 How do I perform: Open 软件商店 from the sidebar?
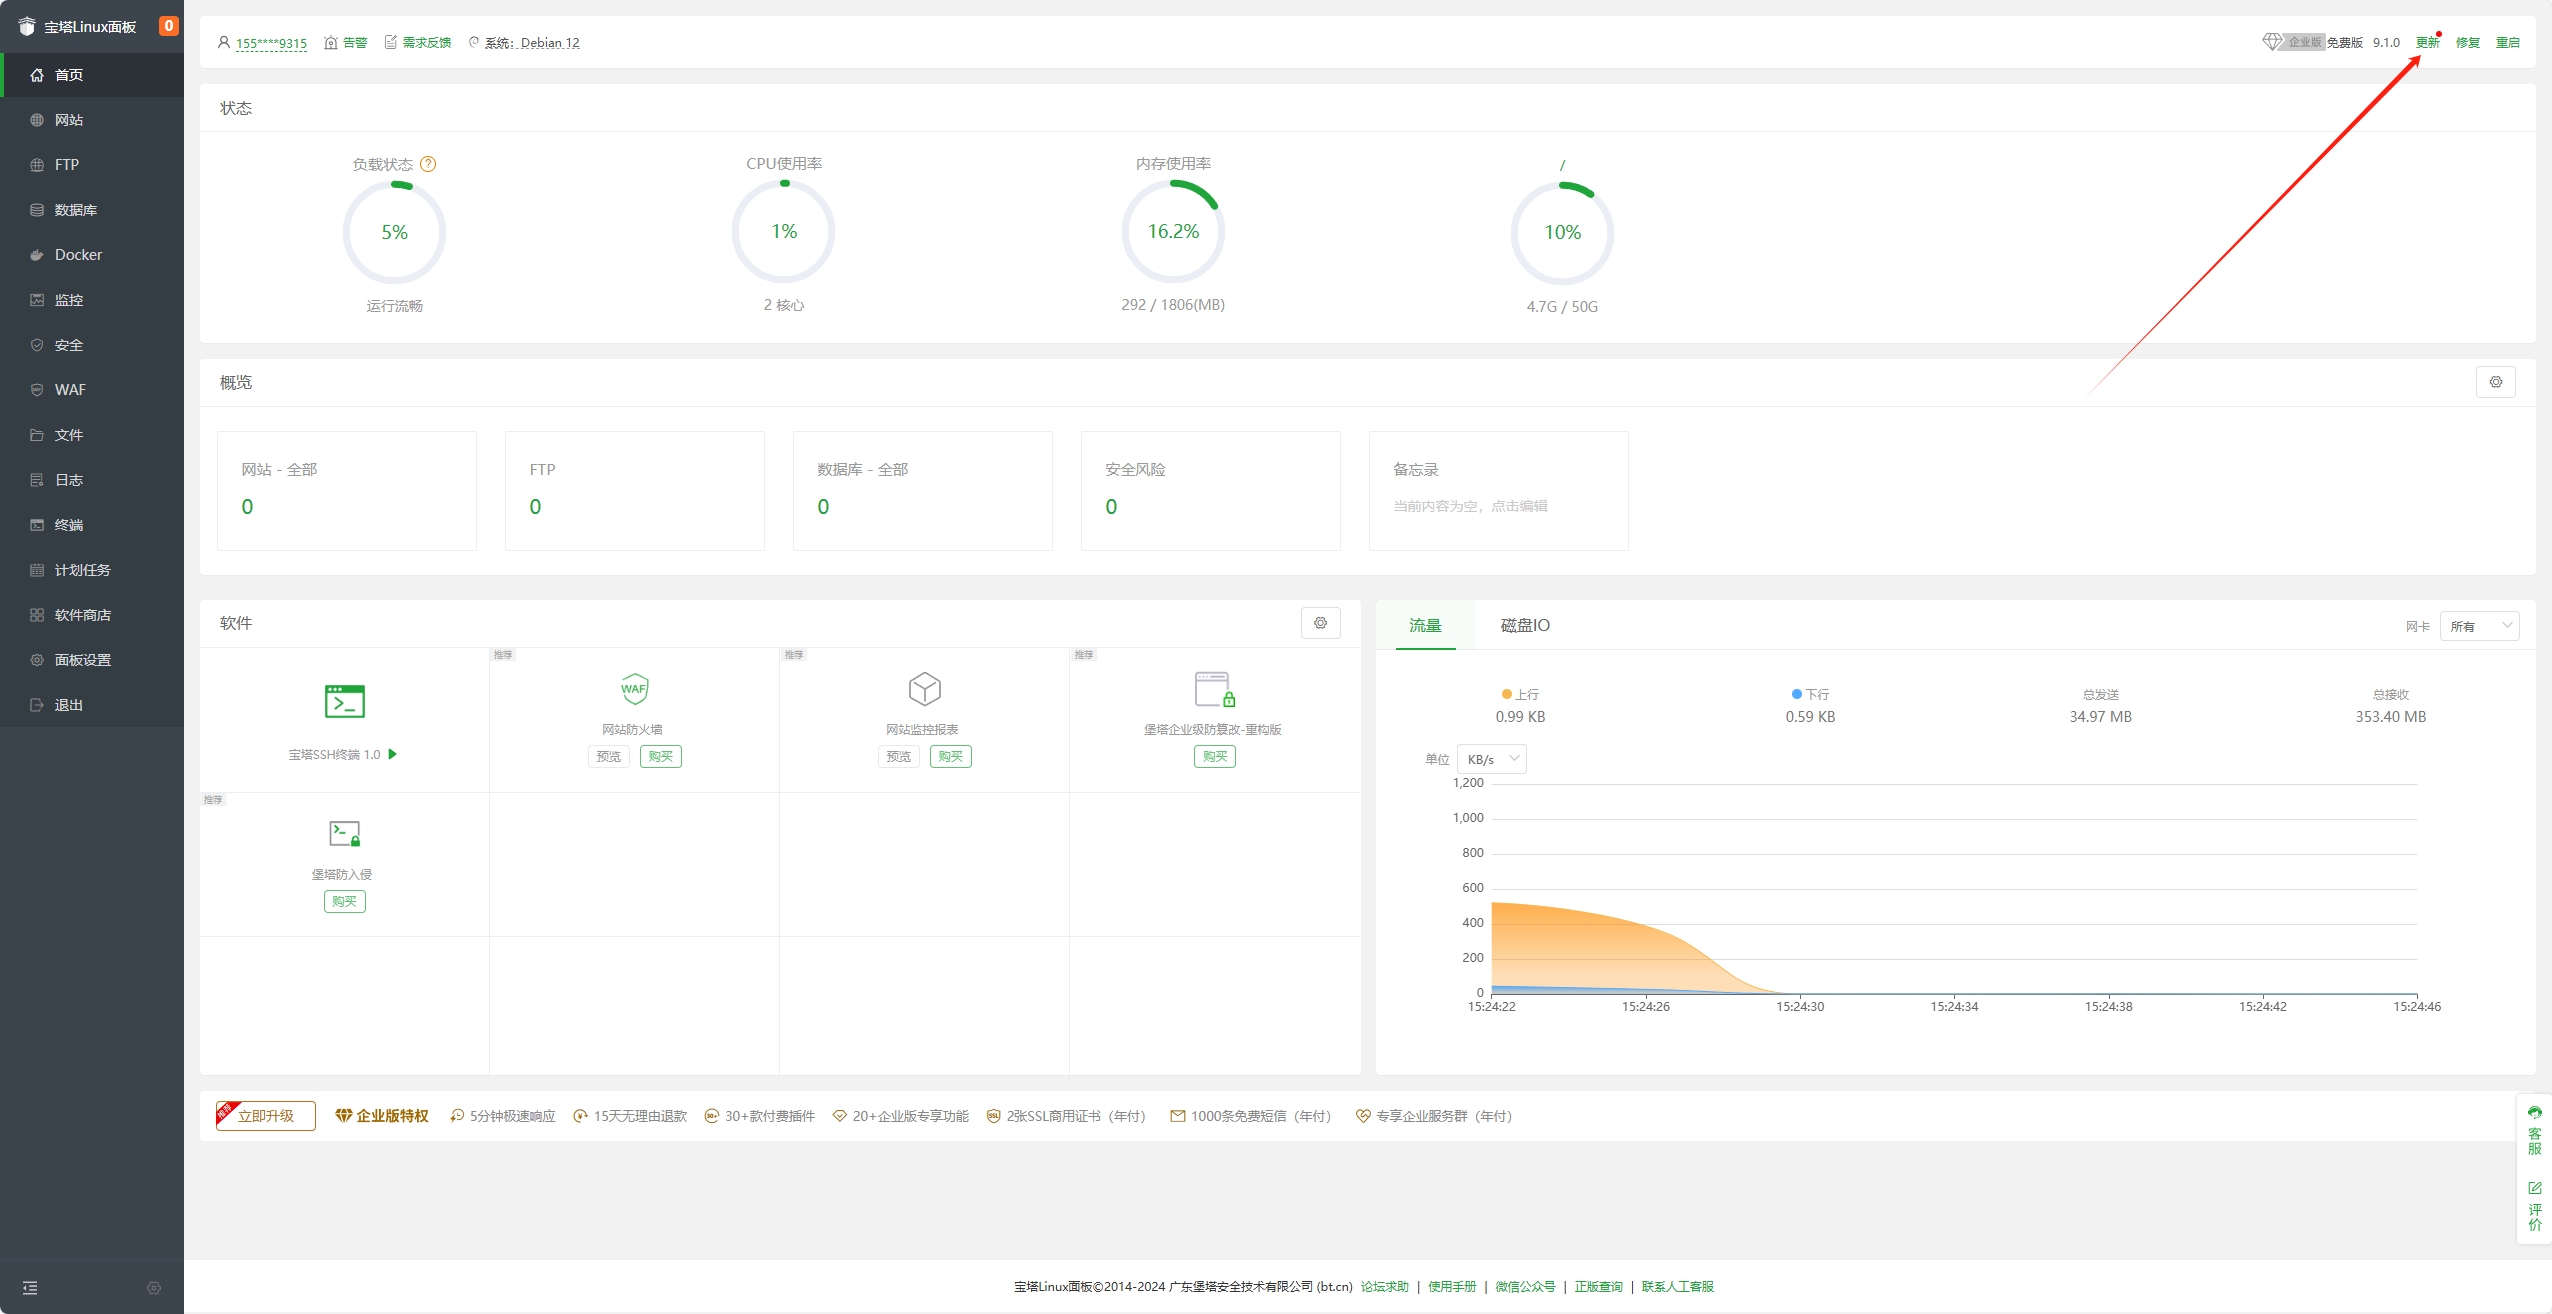[82, 615]
